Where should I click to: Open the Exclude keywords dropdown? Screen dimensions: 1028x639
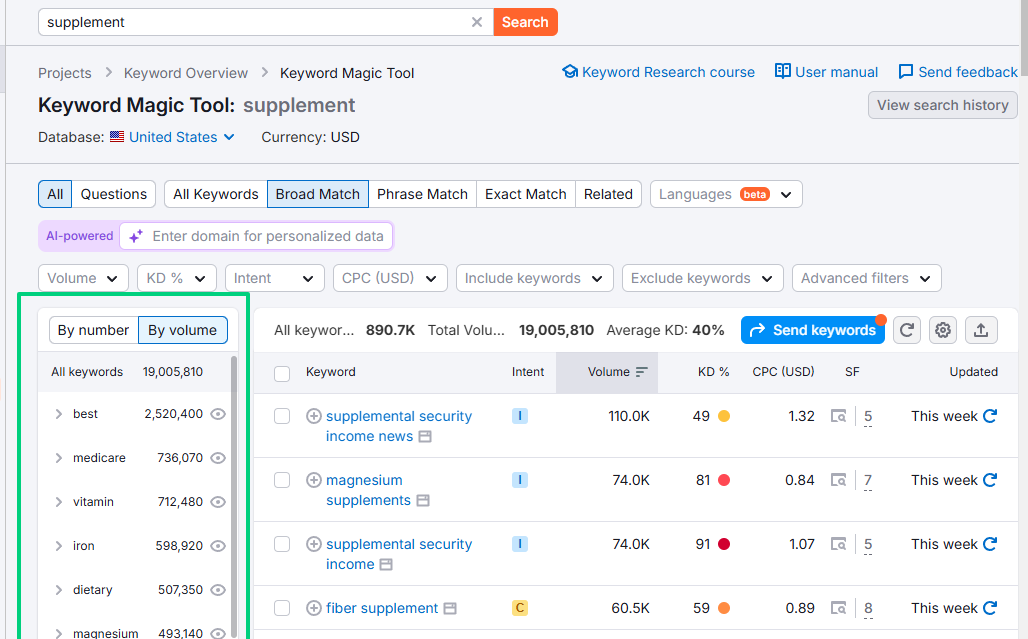pyautogui.click(x=702, y=278)
